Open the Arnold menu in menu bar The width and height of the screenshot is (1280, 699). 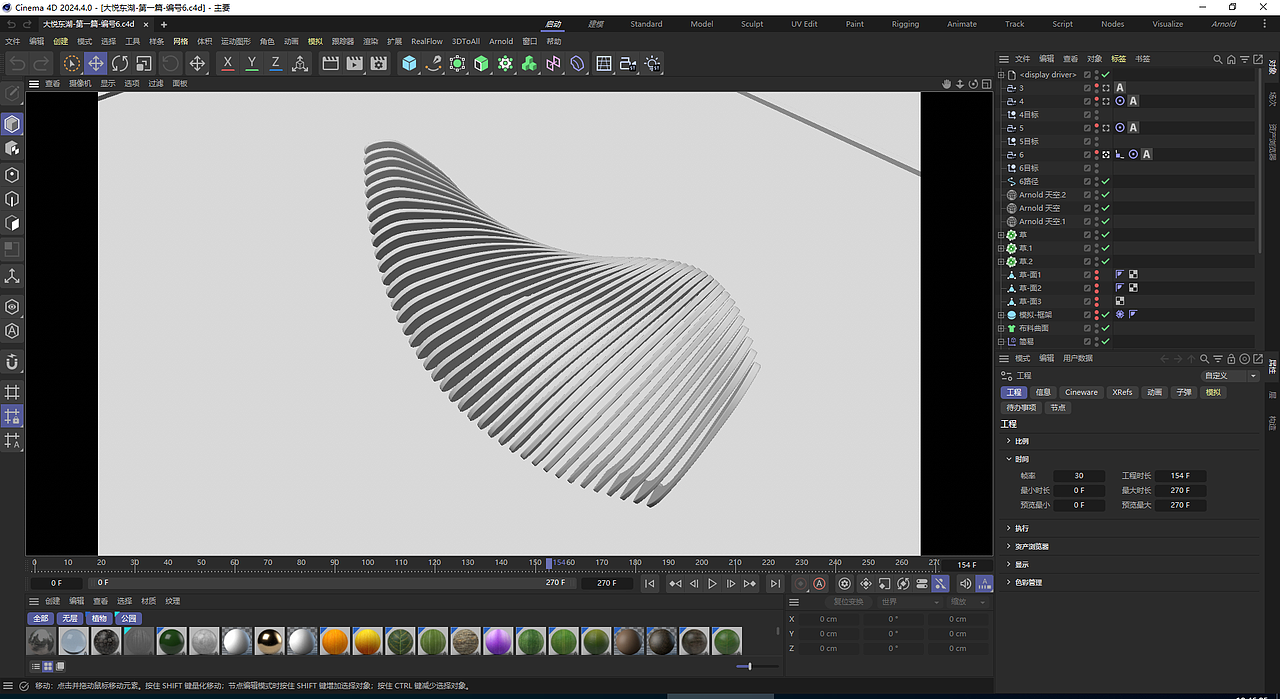pyautogui.click(x=501, y=42)
